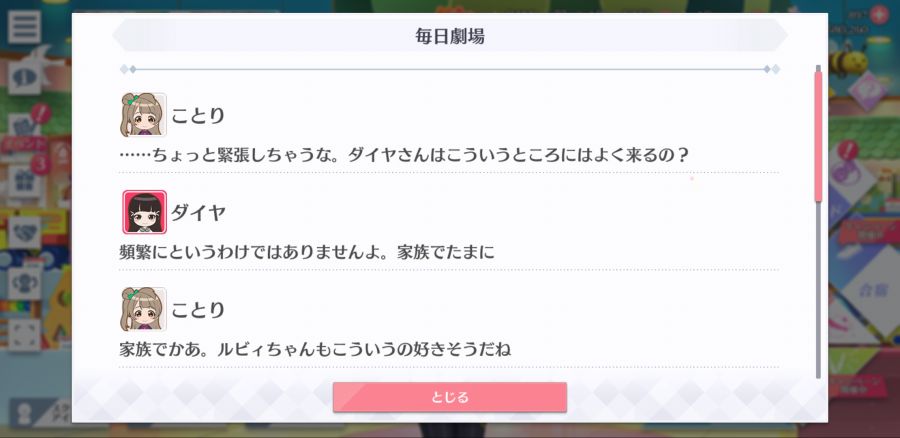Tap the handshake friends icon
900x438 pixels.
pos(24,232)
